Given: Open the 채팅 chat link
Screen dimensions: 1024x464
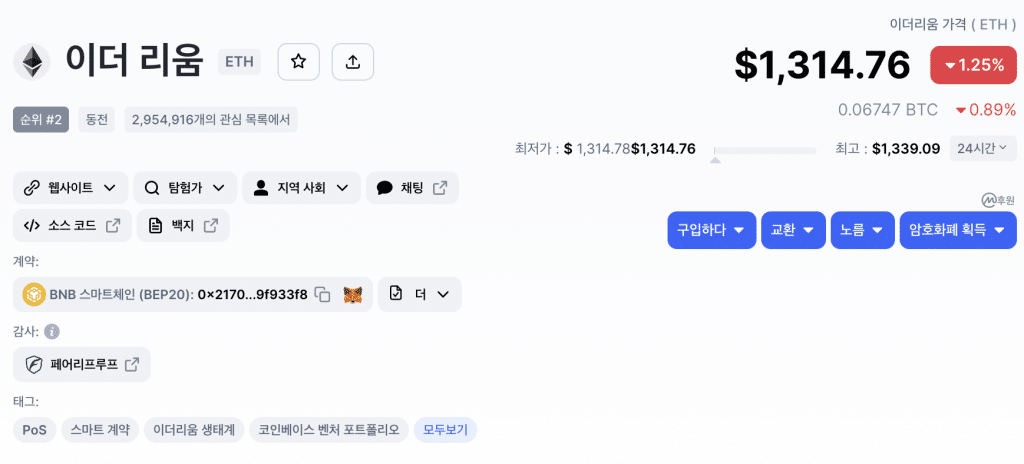Looking at the screenshot, I should coord(412,188).
